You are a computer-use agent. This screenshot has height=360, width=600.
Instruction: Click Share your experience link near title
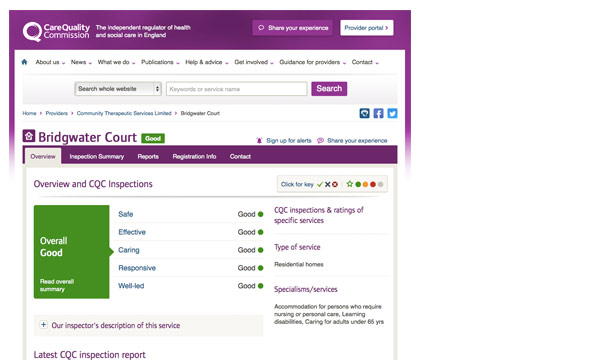[357, 140]
